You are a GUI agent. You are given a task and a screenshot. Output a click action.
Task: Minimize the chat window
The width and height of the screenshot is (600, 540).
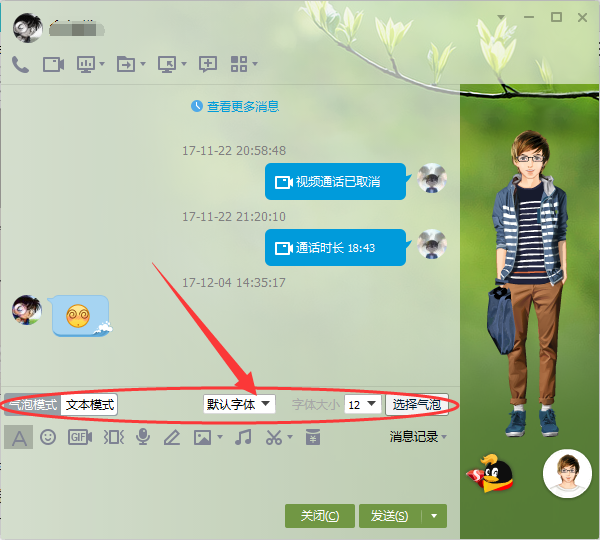click(x=529, y=17)
